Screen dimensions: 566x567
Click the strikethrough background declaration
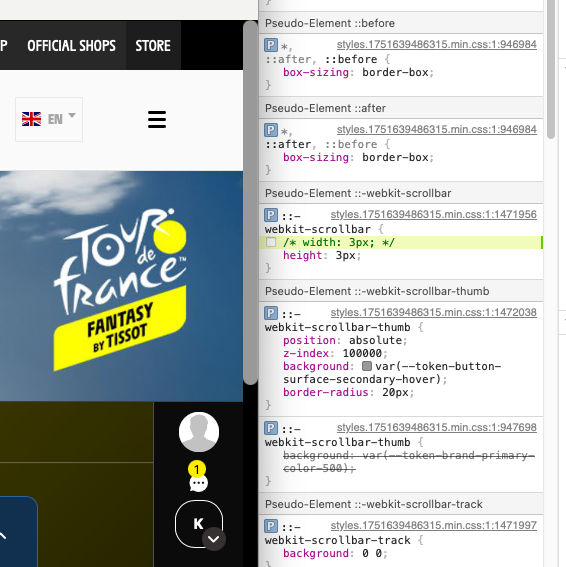409,462
